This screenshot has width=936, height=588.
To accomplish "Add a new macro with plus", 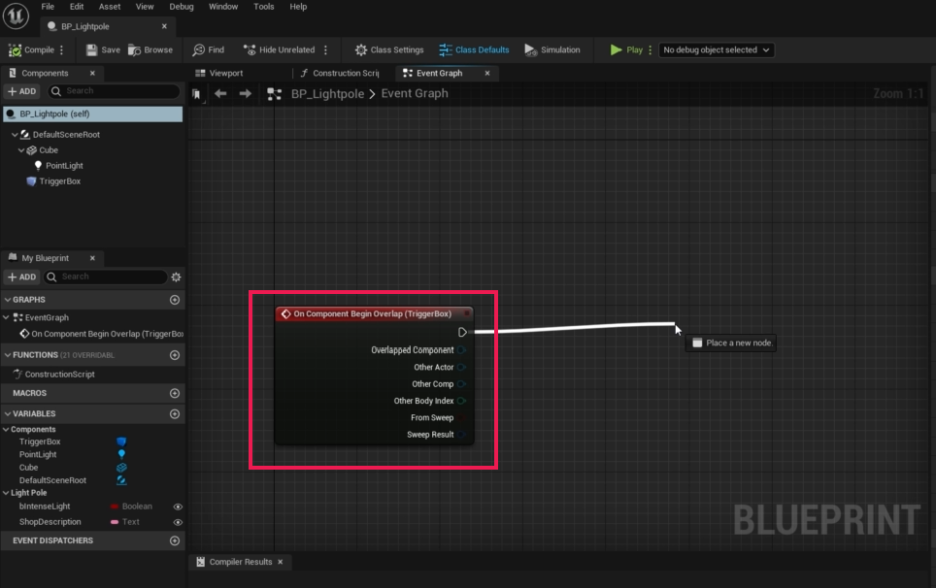I will pyautogui.click(x=174, y=393).
